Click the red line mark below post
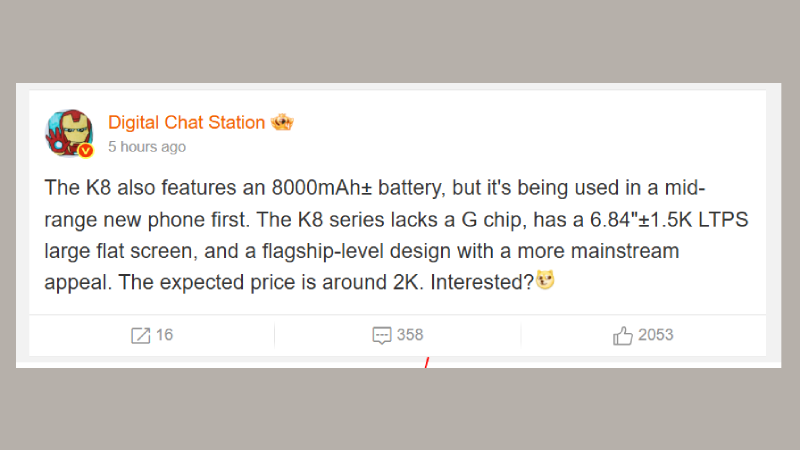This screenshot has height=450, width=800. [x=426, y=362]
